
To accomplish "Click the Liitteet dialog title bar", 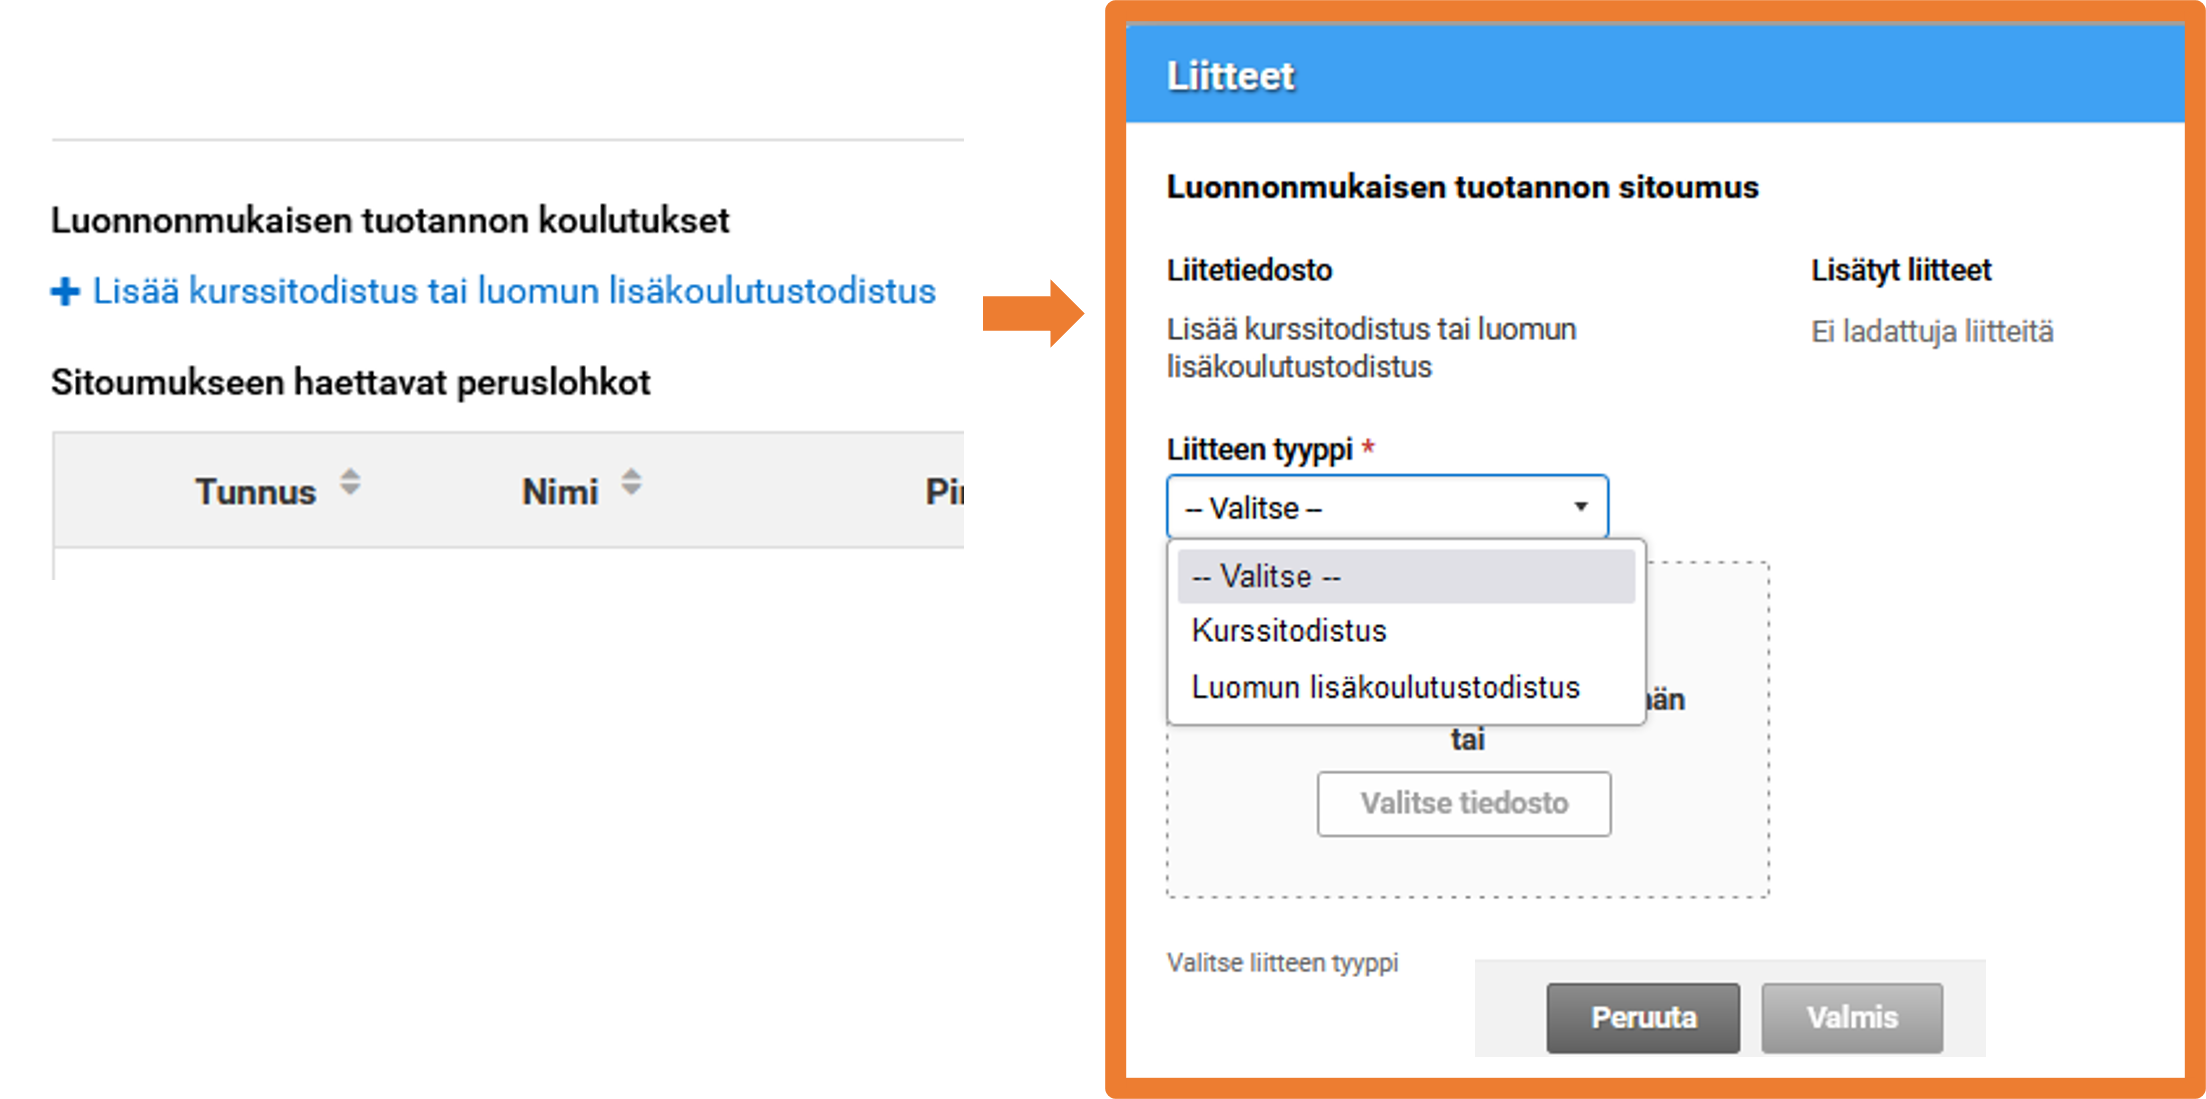I will tap(1229, 74).
